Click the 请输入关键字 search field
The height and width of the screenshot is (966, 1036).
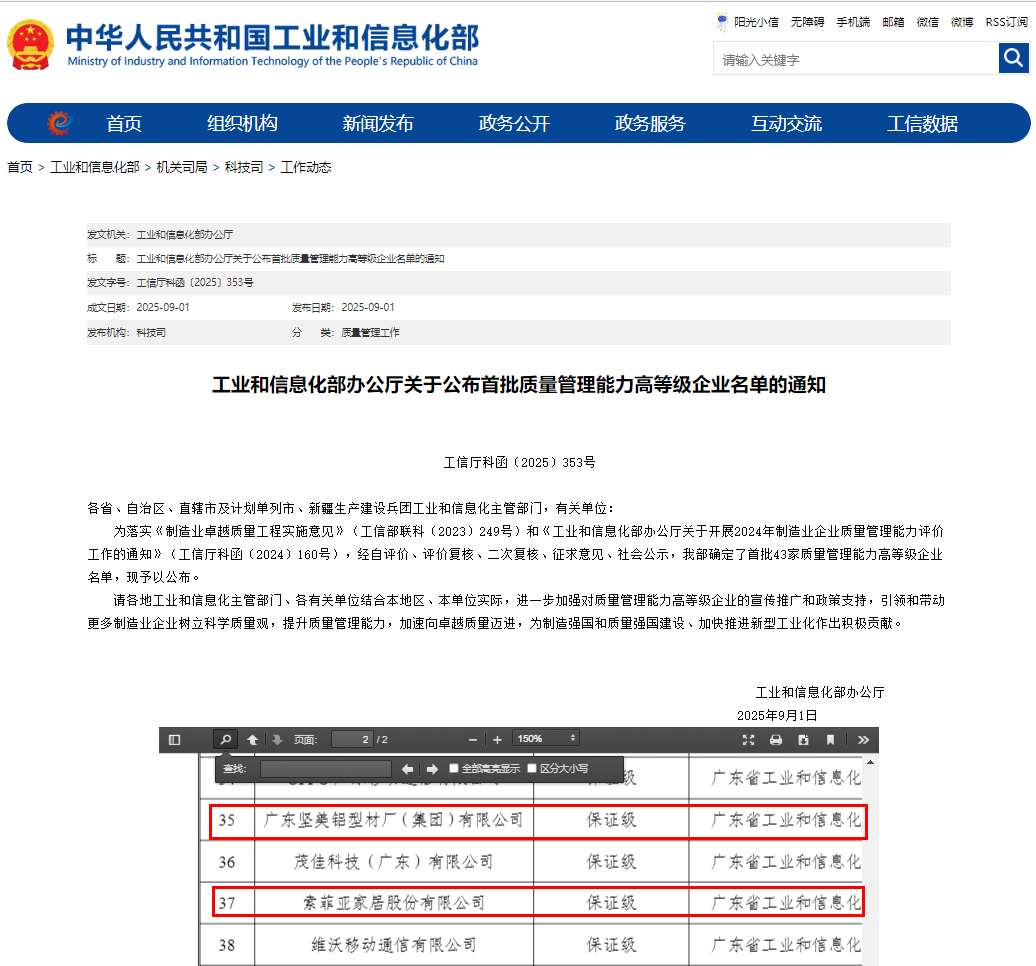pyautogui.click(x=855, y=60)
